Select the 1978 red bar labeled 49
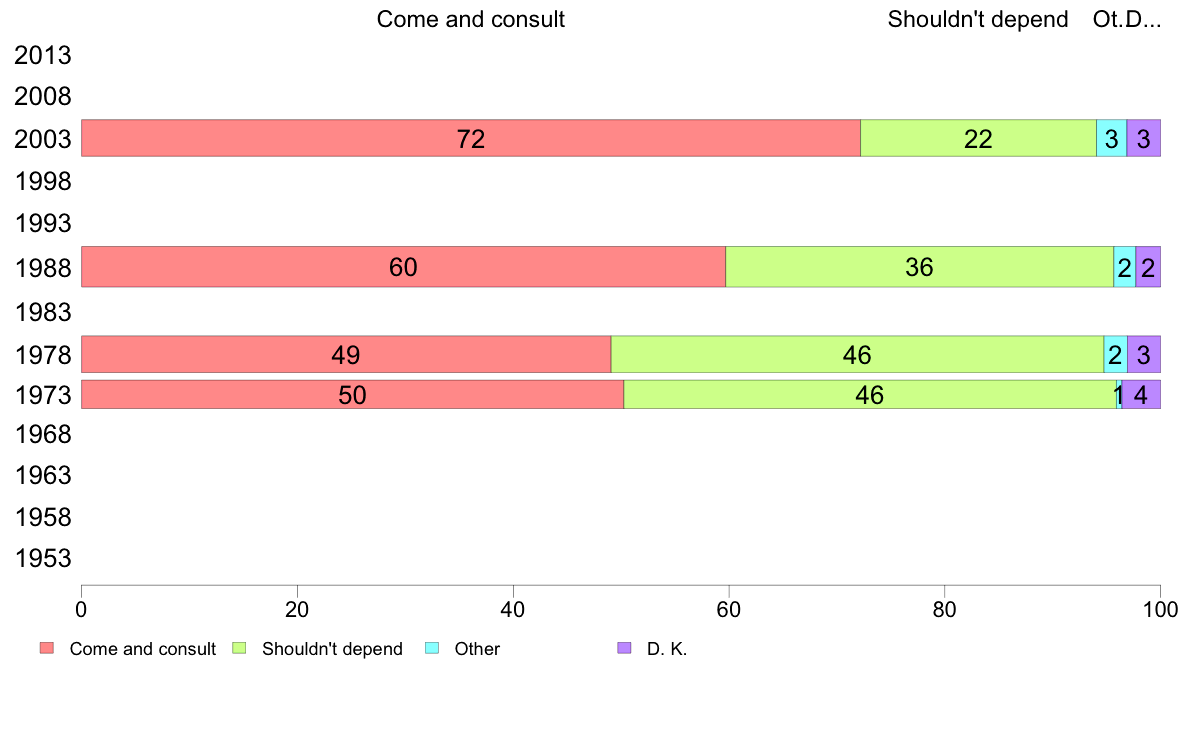This screenshot has width=1188, height=736. pos(345,354)
